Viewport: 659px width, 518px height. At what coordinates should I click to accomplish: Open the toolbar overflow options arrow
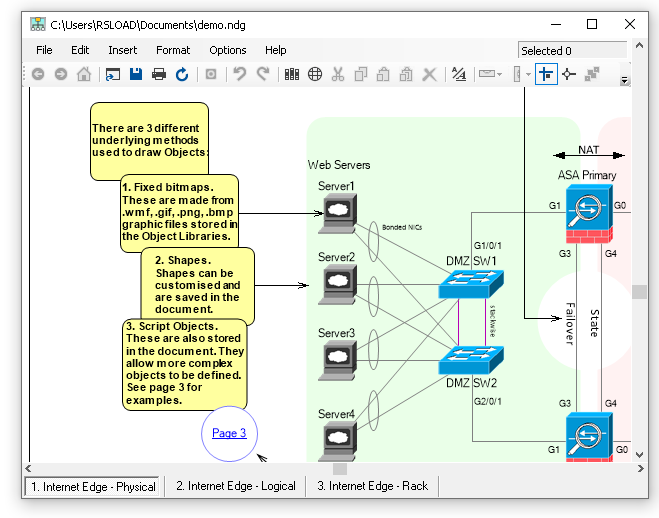625,79
